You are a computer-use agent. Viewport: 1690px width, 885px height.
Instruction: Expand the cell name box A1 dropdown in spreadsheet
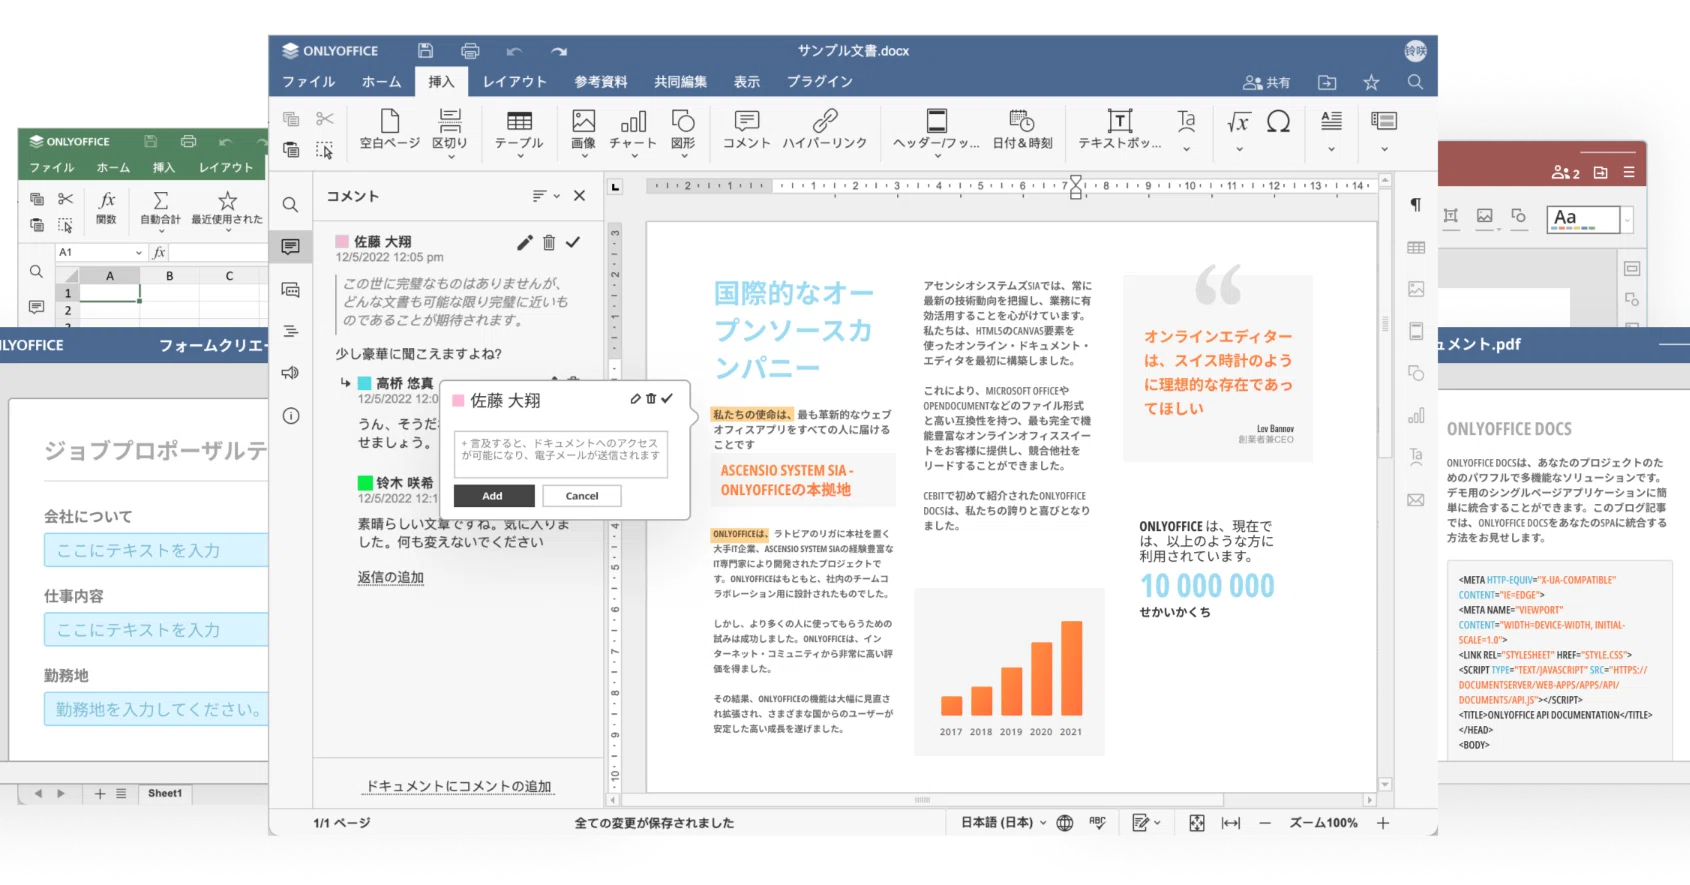click(138, 253)
